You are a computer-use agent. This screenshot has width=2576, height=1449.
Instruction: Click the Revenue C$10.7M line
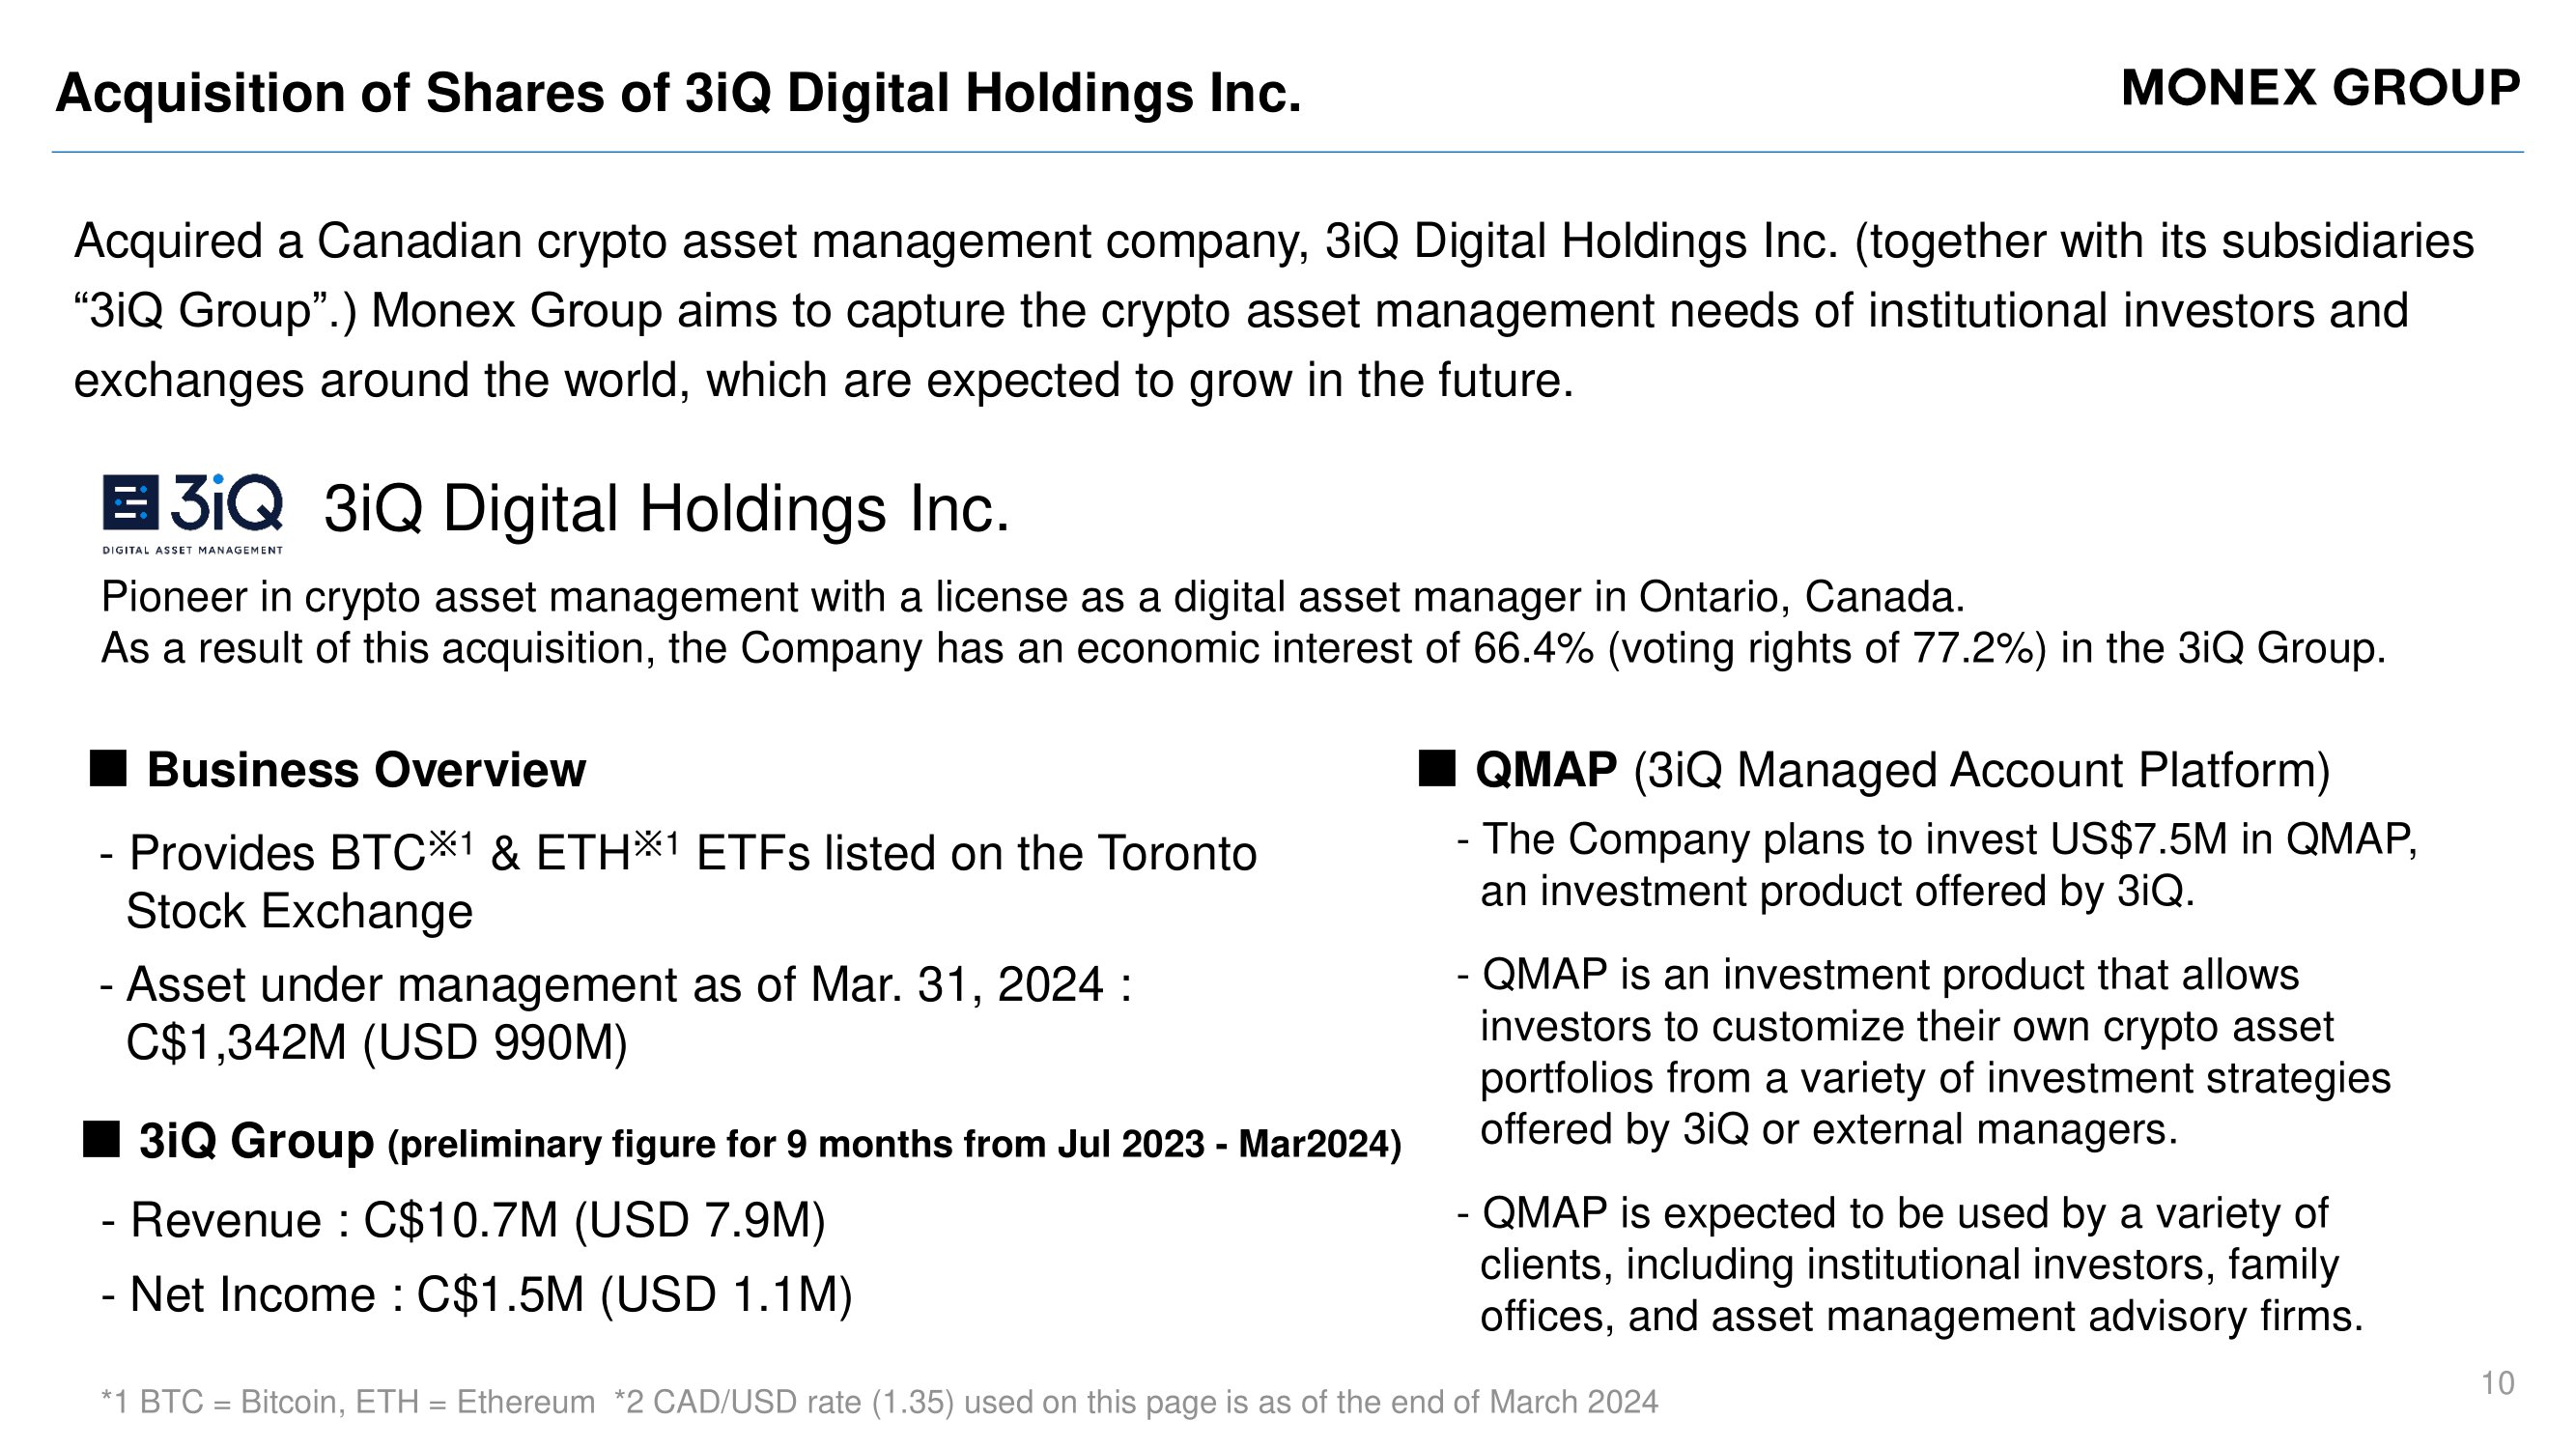pos(464,1220)
